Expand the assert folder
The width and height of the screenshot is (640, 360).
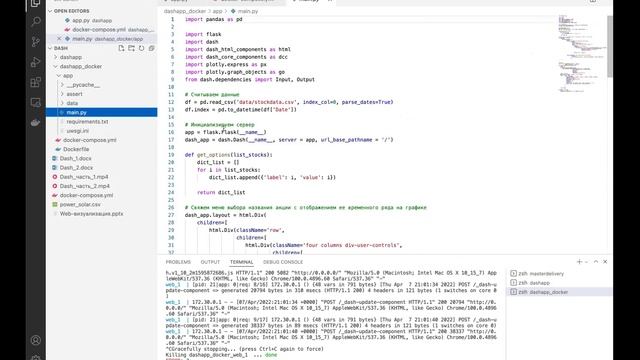[74, 94]
